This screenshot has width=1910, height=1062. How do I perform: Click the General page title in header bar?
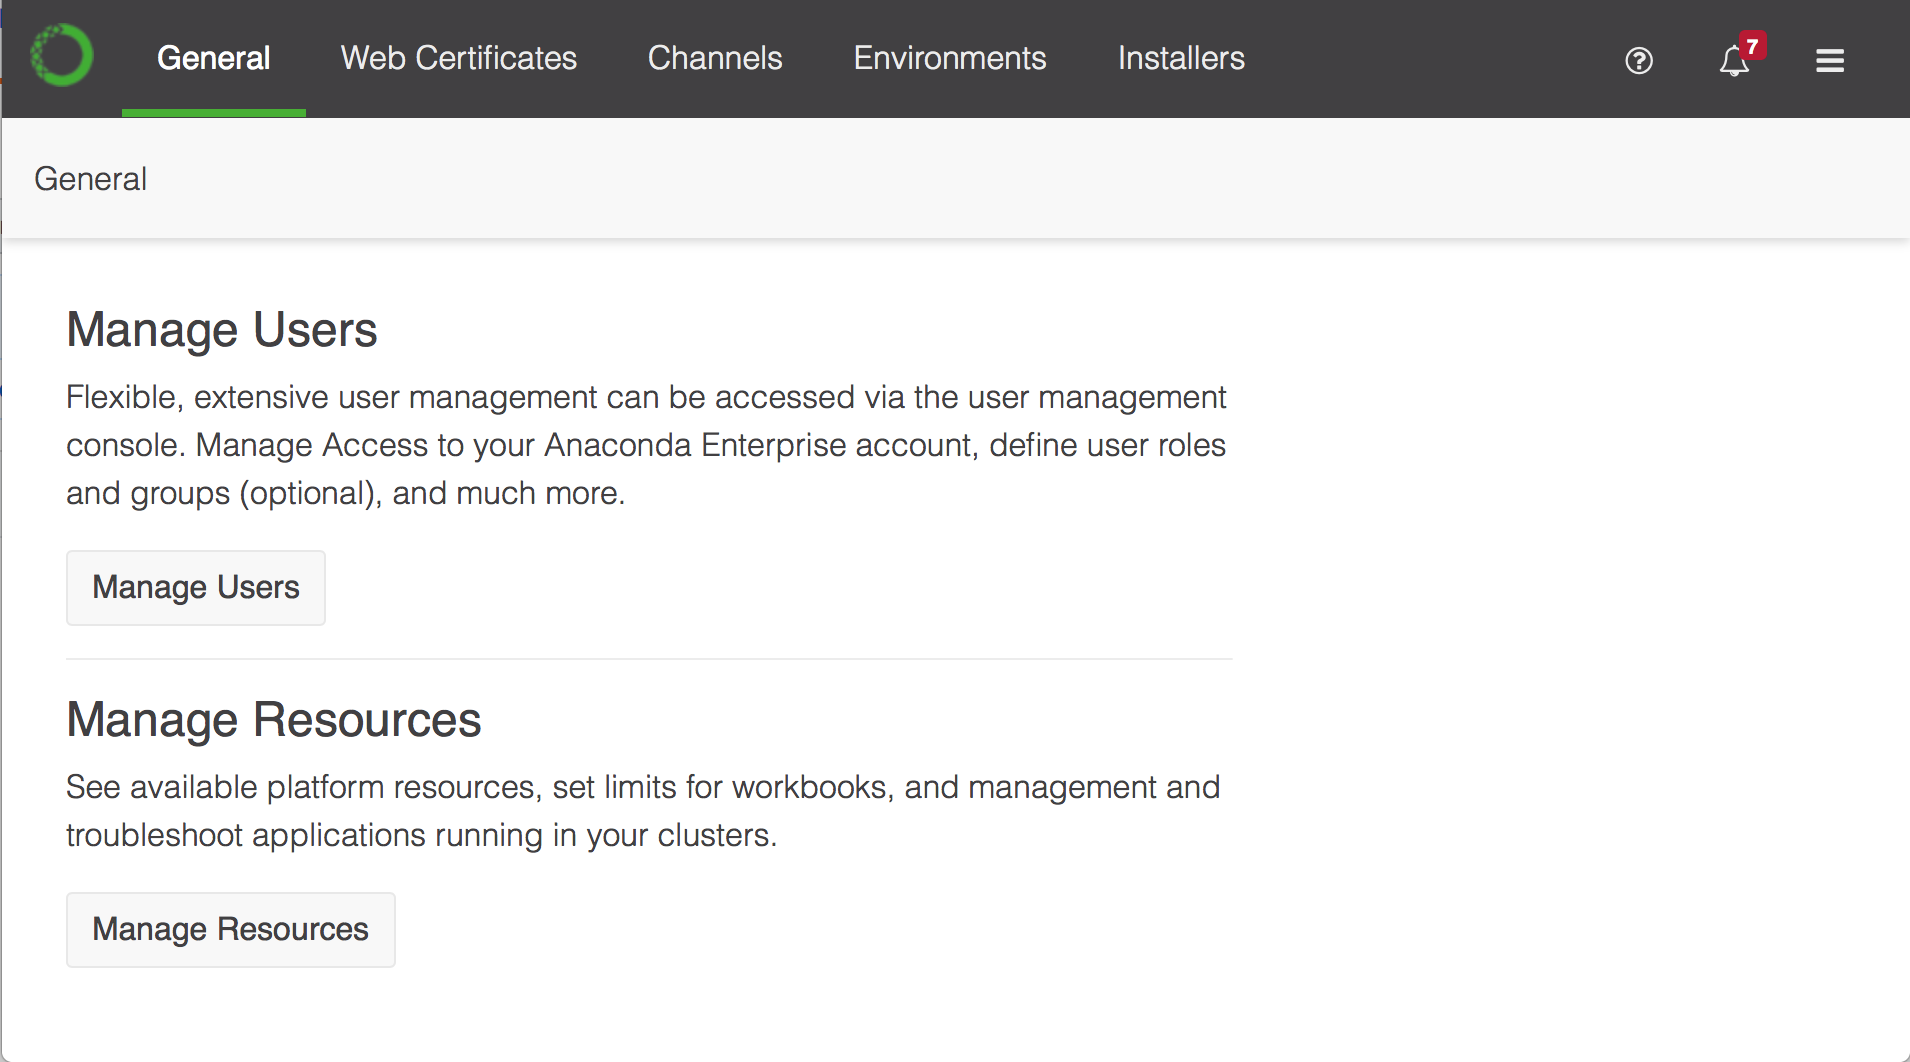point(91,179)
